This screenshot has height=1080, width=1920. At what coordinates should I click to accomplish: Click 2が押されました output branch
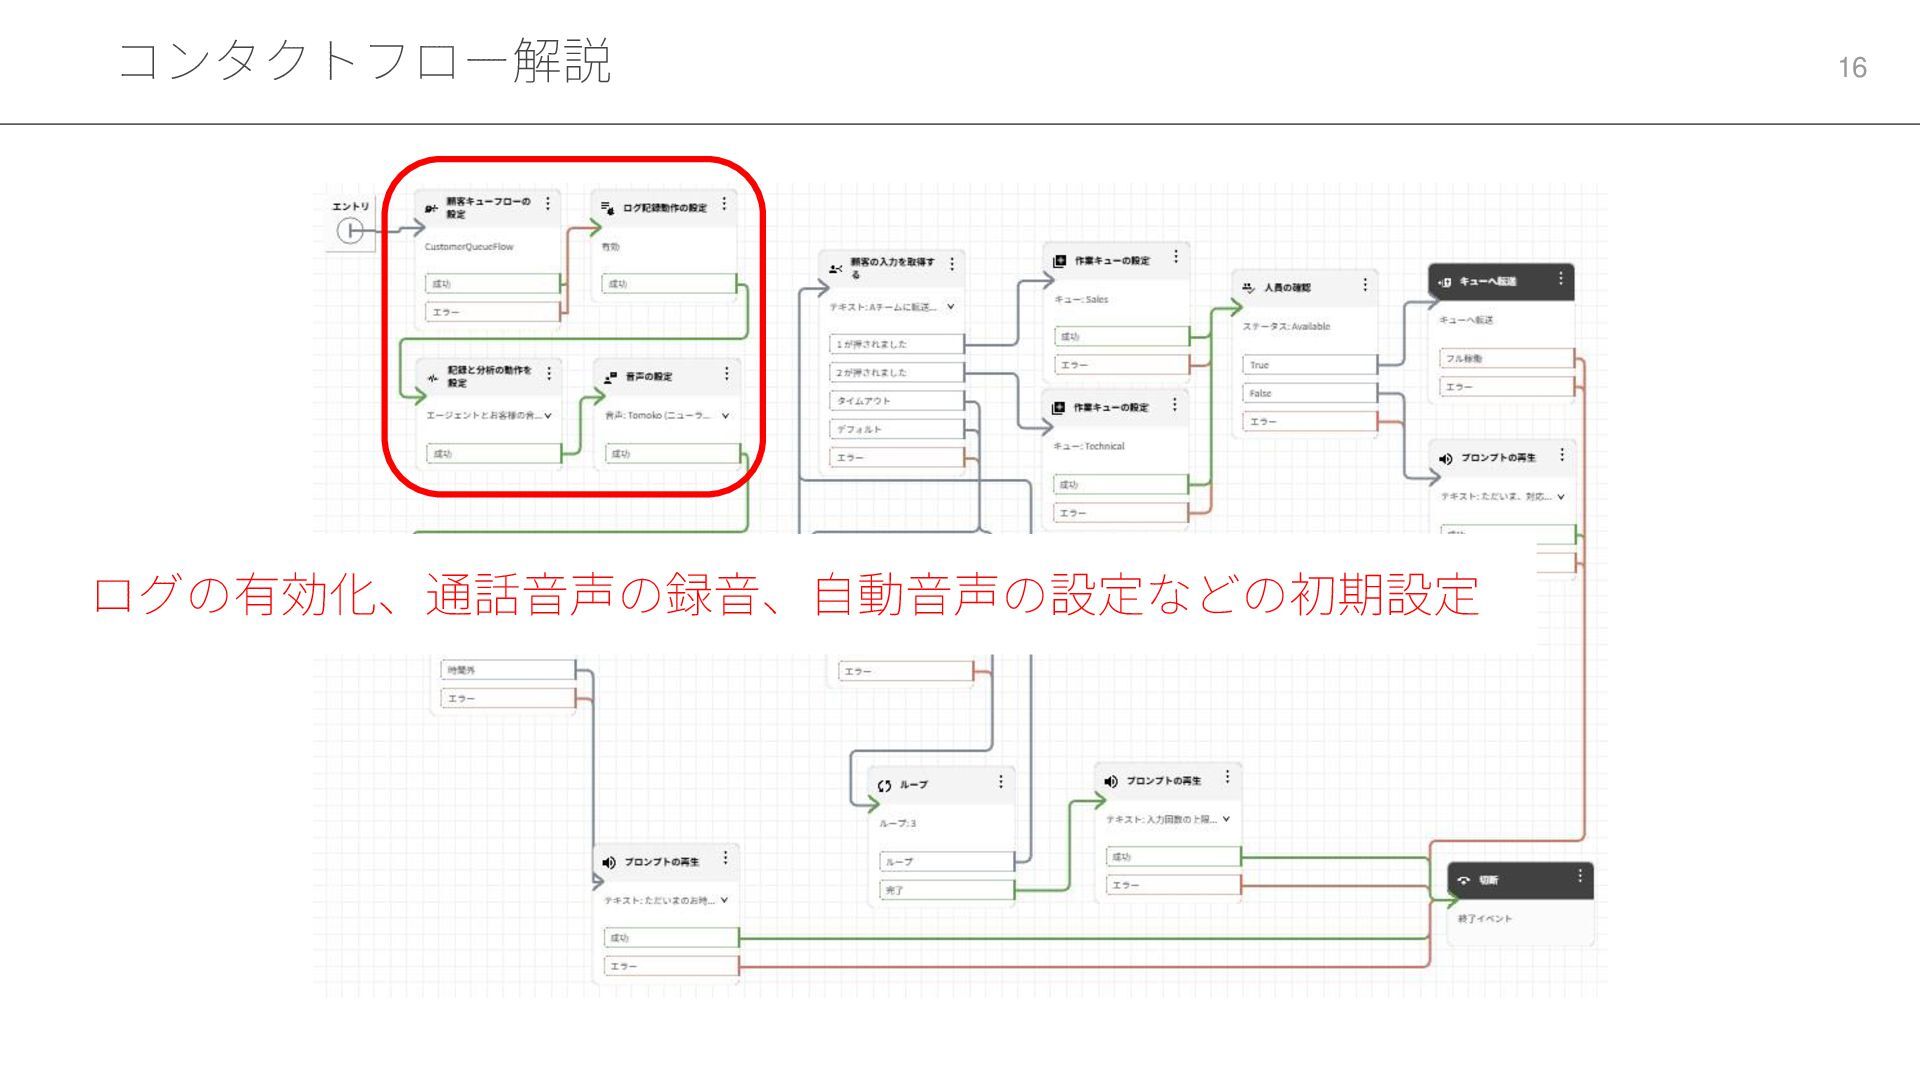[x=897, y=372]
